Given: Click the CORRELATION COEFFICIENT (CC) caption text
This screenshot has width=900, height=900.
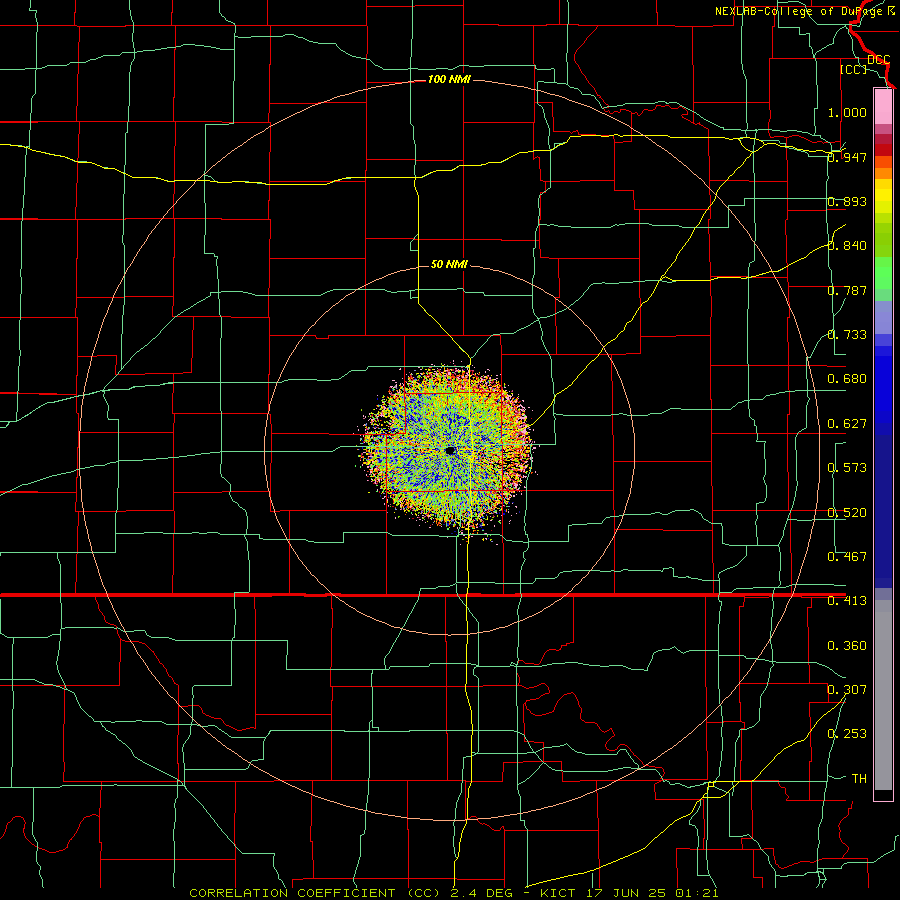Looking at the screenshot, I should pyautogui.click(x=315, y=893).
